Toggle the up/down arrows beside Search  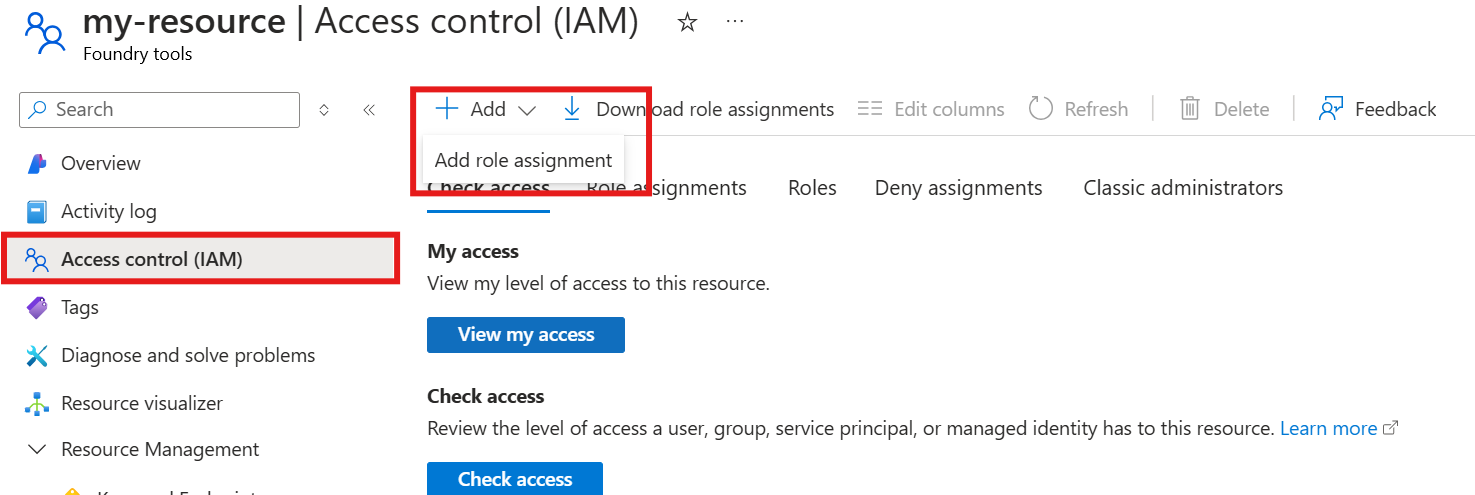(x=324, y=110)
